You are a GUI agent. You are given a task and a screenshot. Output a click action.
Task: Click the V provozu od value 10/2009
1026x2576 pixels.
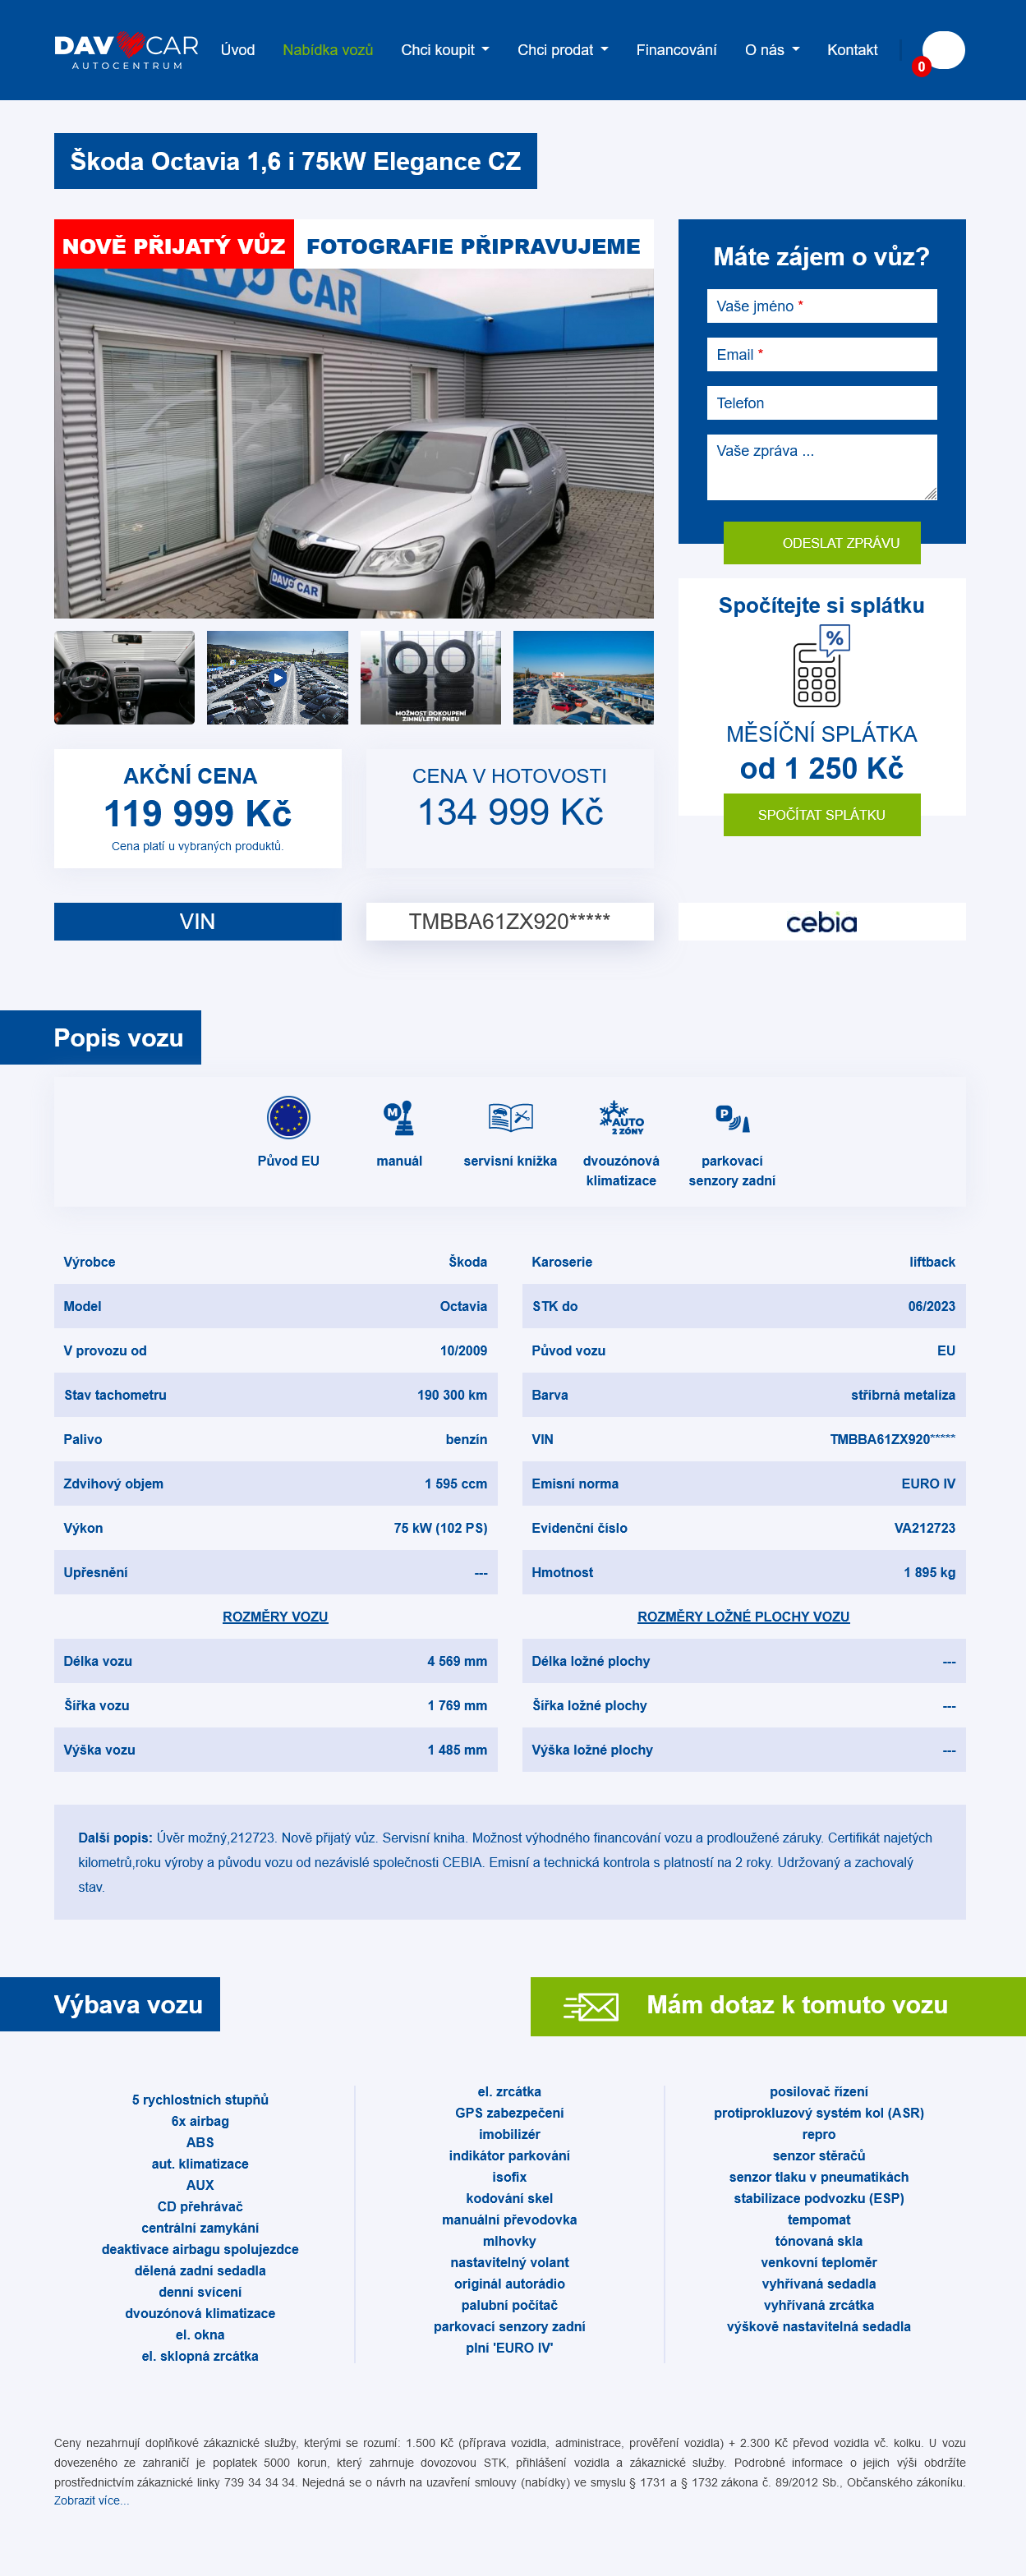pos(464,1351)
